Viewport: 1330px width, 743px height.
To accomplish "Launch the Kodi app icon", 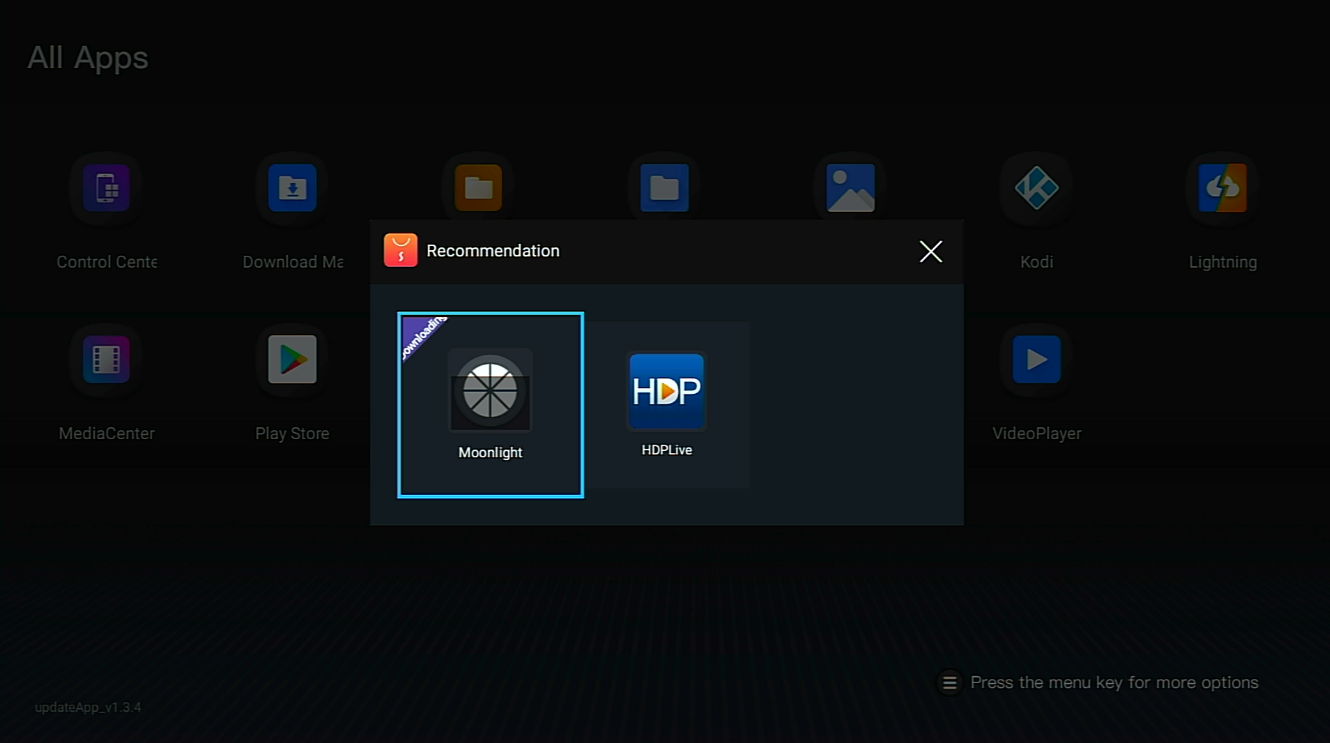I will click(x=1036, y=188).
